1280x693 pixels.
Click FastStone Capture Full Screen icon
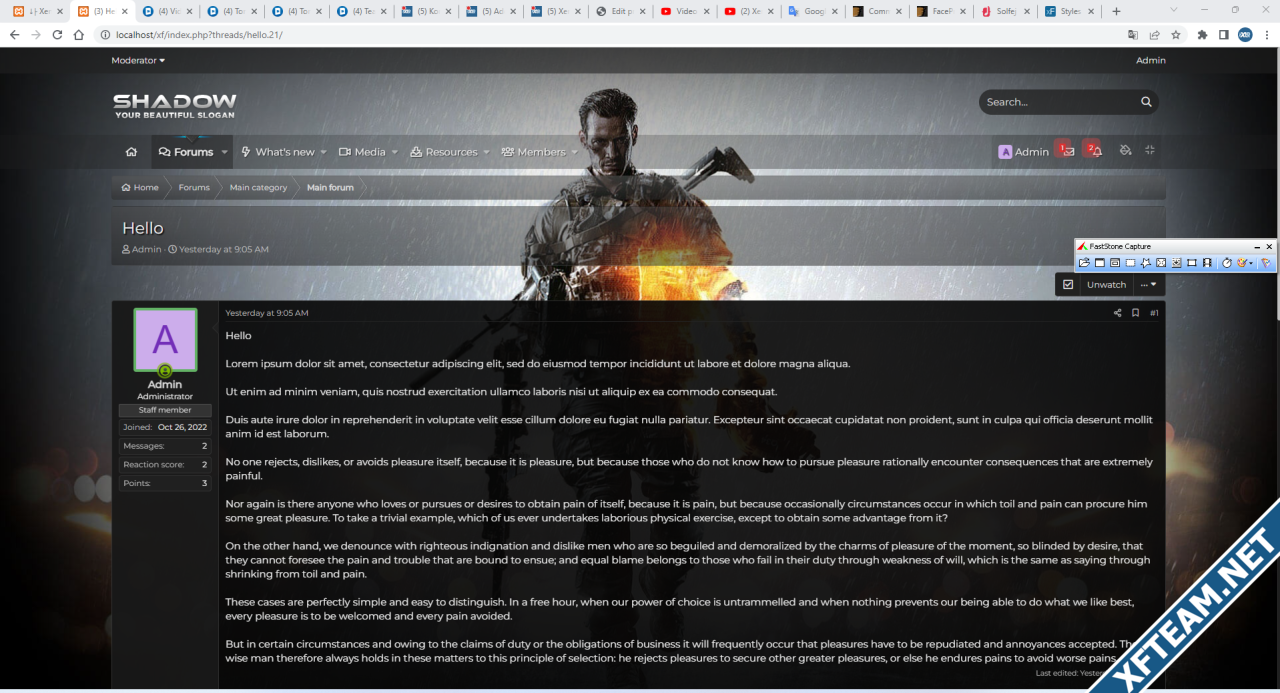1161,263
